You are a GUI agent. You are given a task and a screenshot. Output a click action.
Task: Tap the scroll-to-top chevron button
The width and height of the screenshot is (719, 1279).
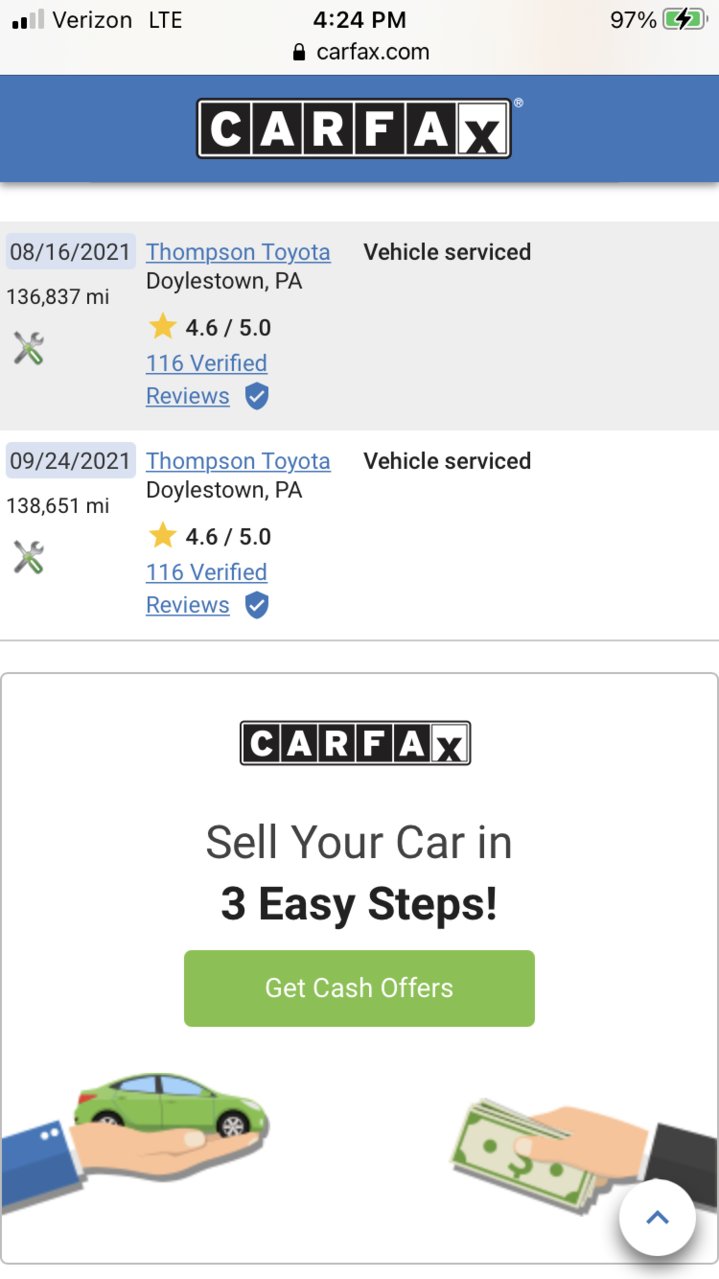(x=657, y=1217)
